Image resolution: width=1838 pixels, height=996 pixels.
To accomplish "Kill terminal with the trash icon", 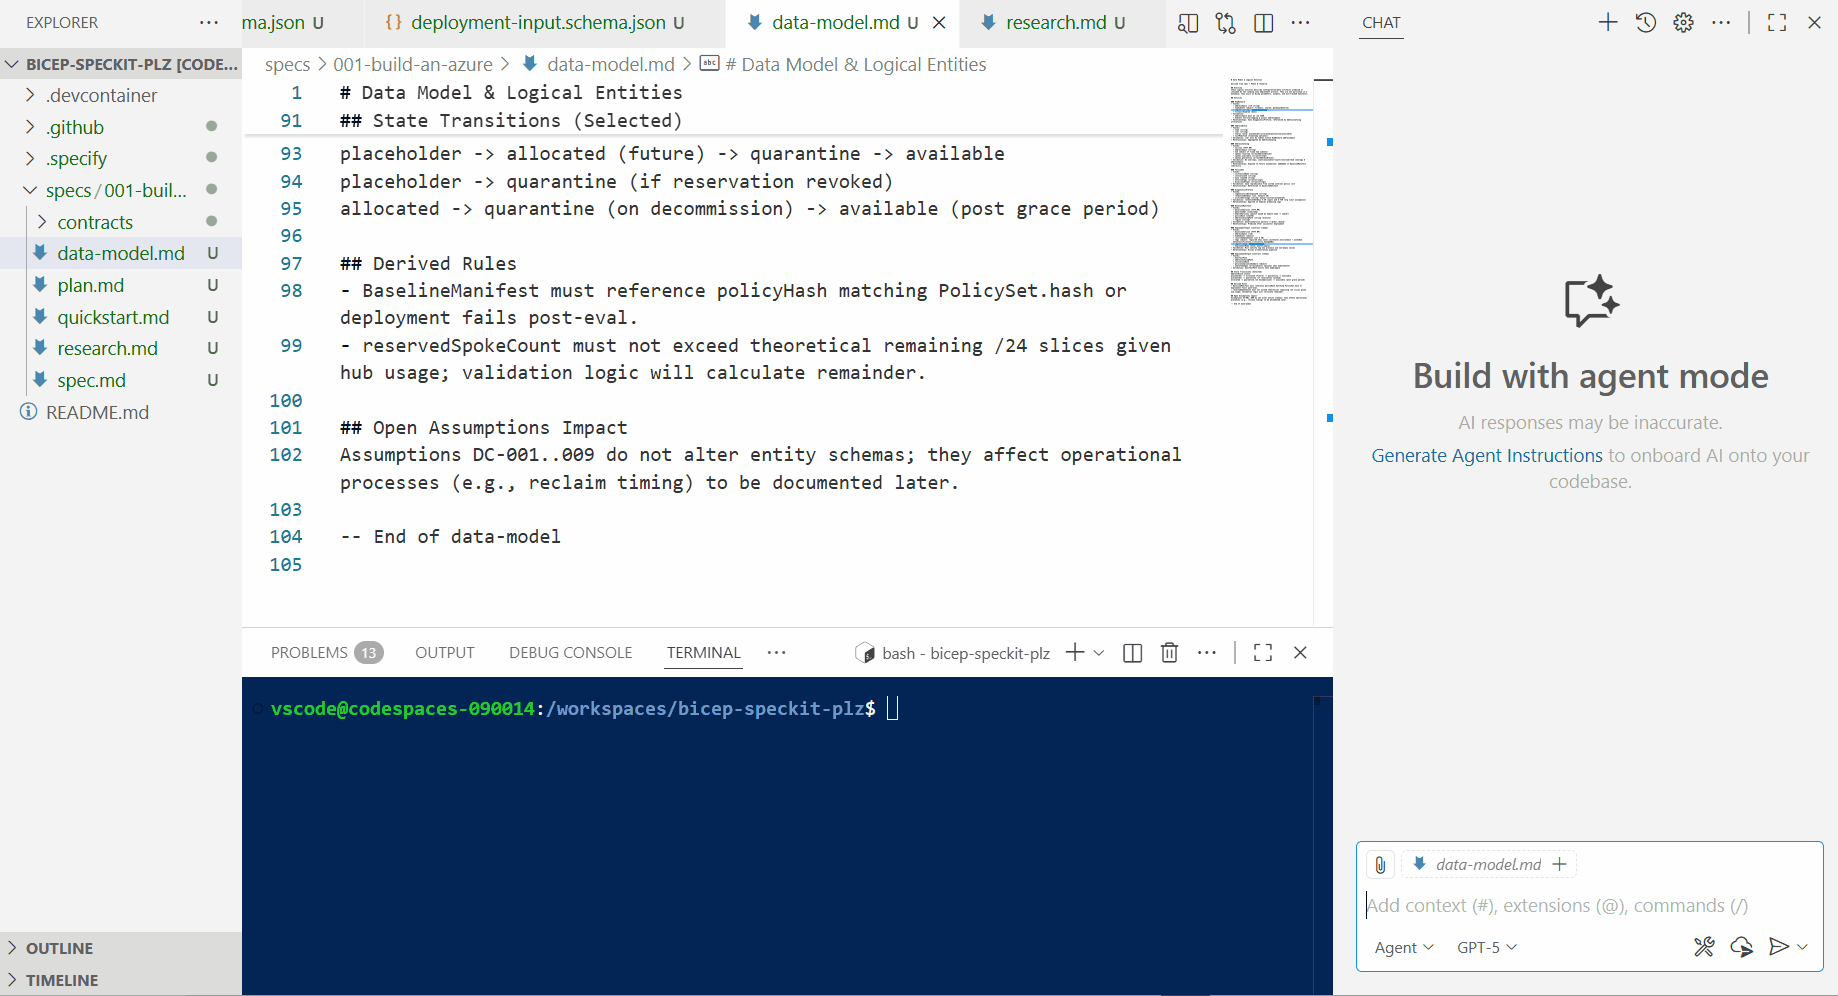I will click(x=1169, y=653).
